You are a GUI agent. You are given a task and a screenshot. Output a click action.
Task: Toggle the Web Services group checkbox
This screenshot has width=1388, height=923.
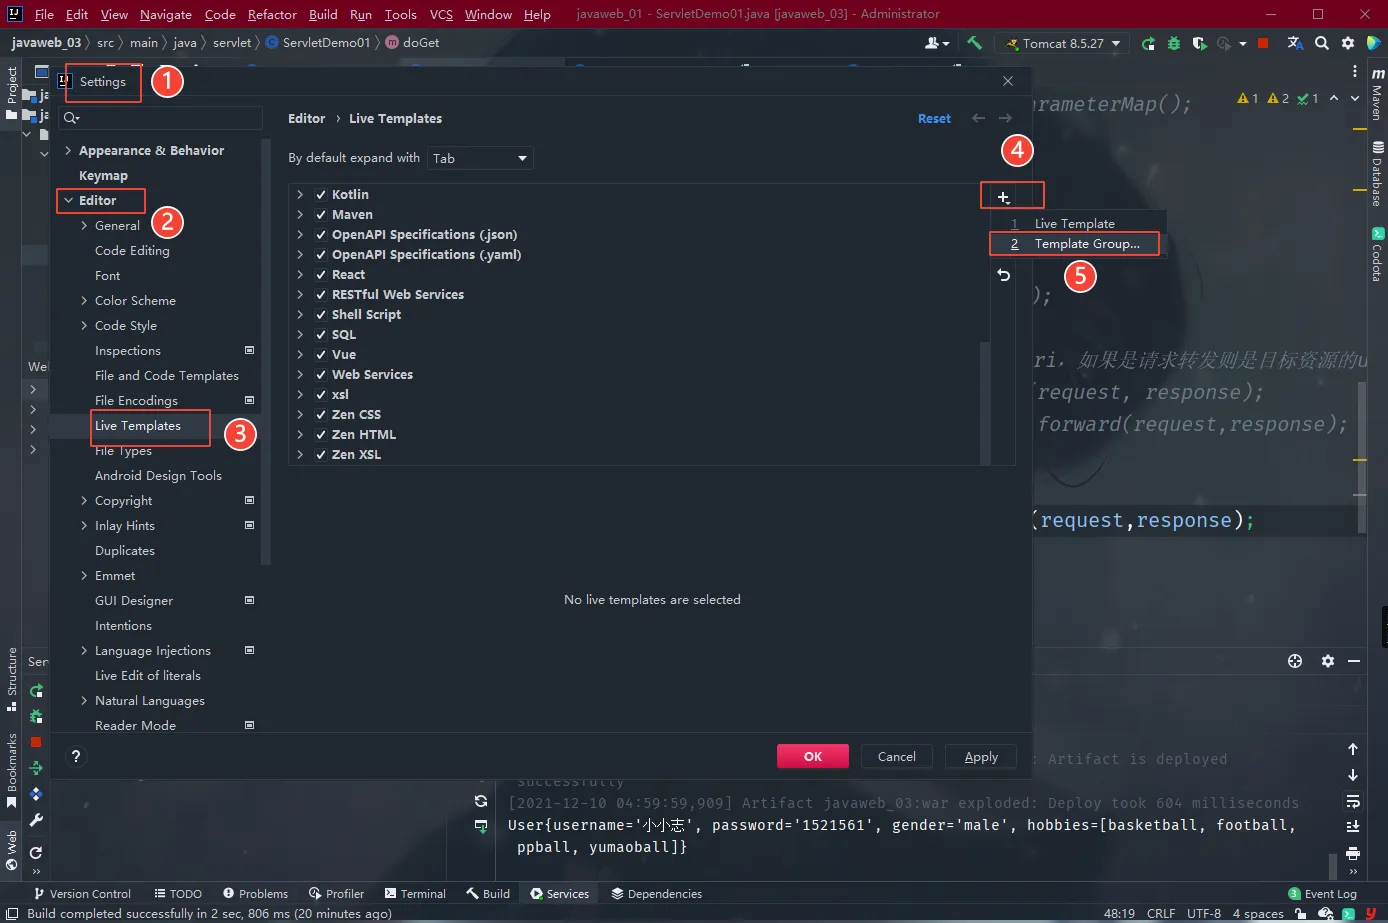coord(321,375)
